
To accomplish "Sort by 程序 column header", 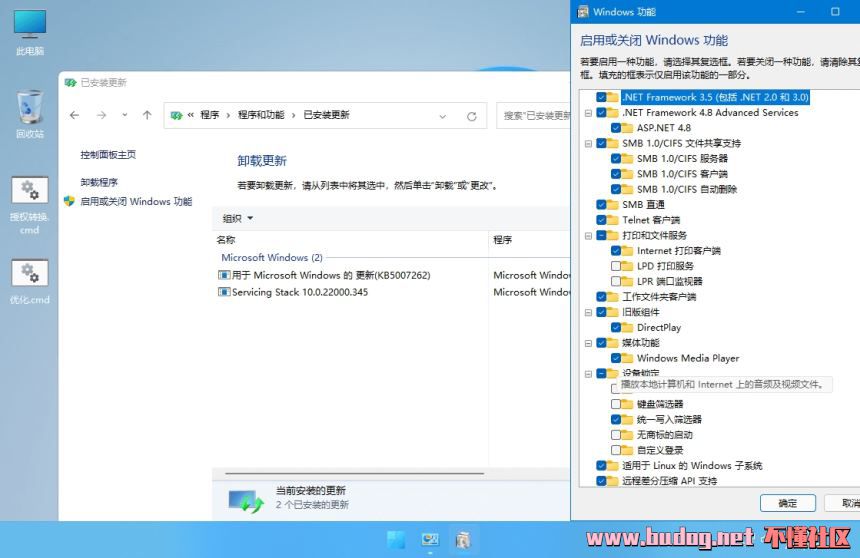I will tap(502, 240).
